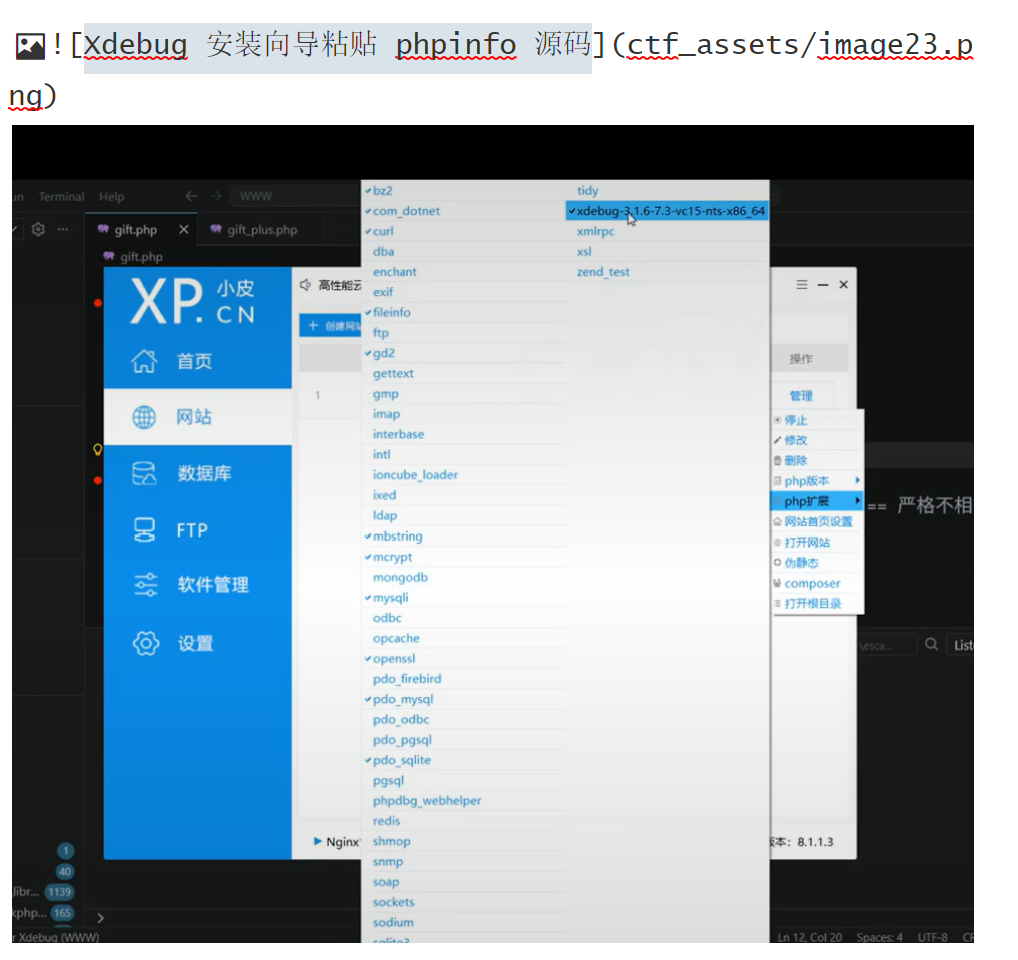1018x960 pixels.
Task: Click the WWW search box in editor
Action: (295, 196)
